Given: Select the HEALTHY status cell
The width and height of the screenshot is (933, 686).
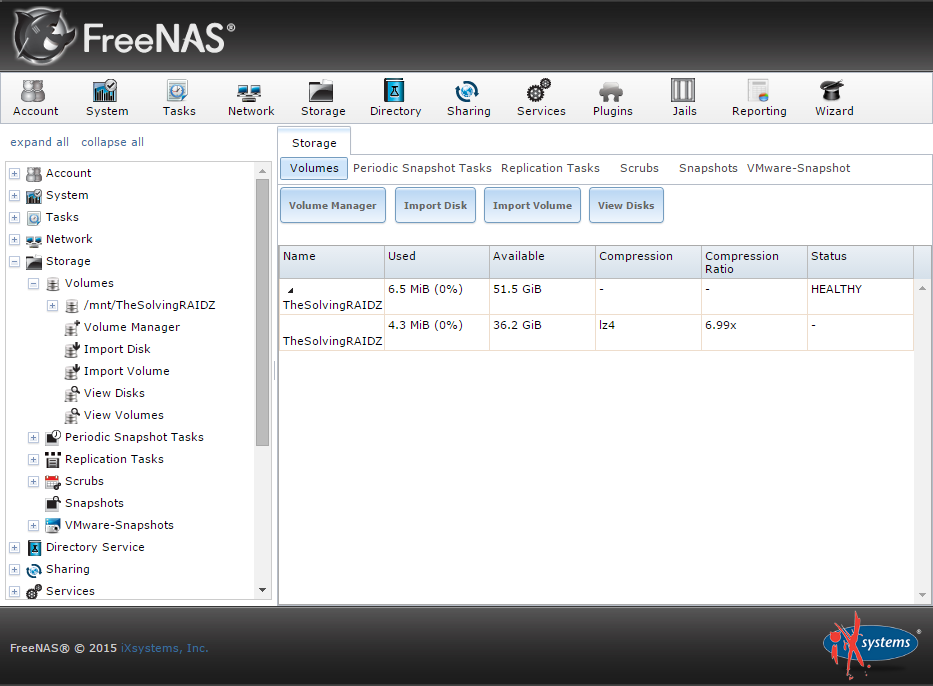Looking at the screenshot, I should (860, 296).
